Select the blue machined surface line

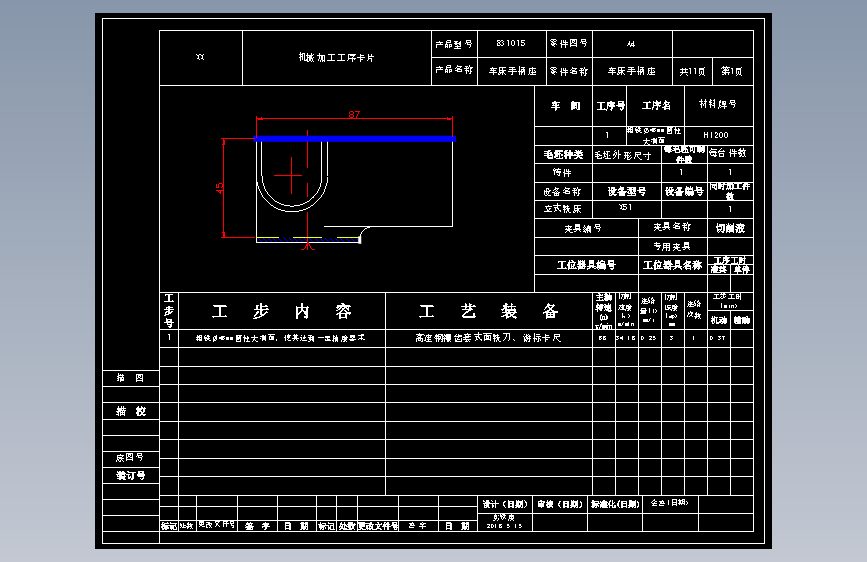354,139
